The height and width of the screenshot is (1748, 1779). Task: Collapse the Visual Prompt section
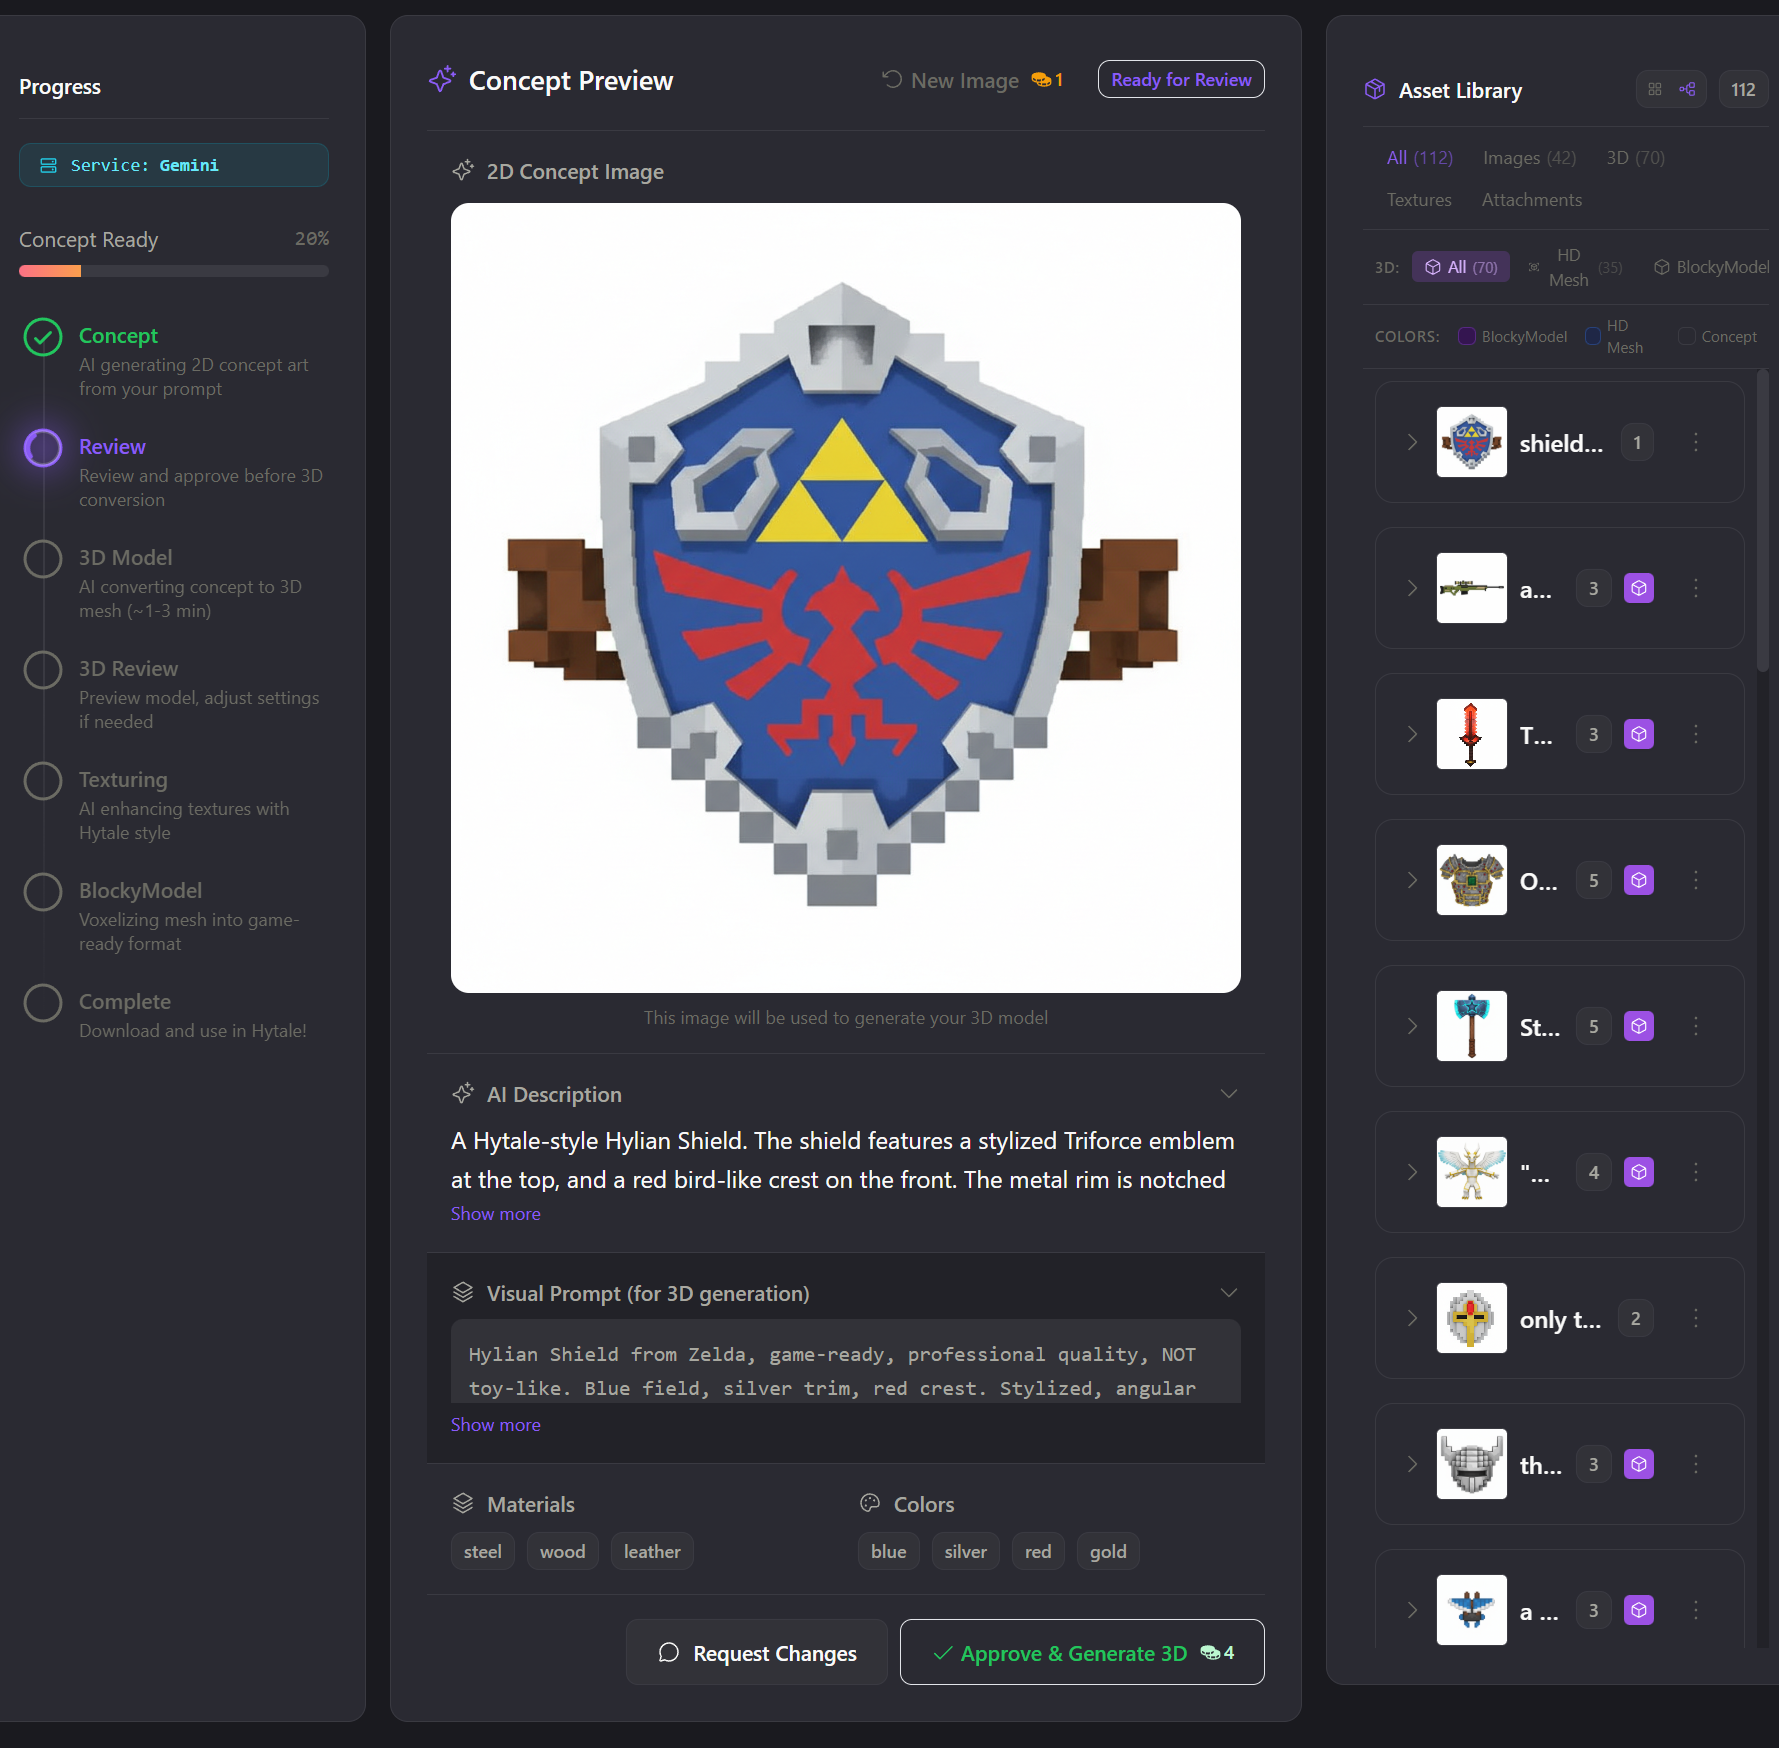(x=1229, y=1292)
